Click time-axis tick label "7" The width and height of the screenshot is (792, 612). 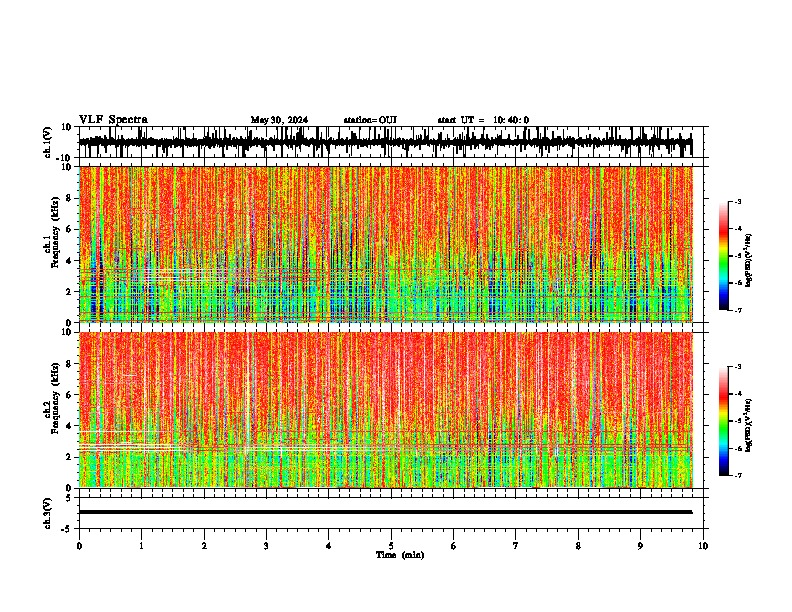pyautogui.click(x=516, y=546)
